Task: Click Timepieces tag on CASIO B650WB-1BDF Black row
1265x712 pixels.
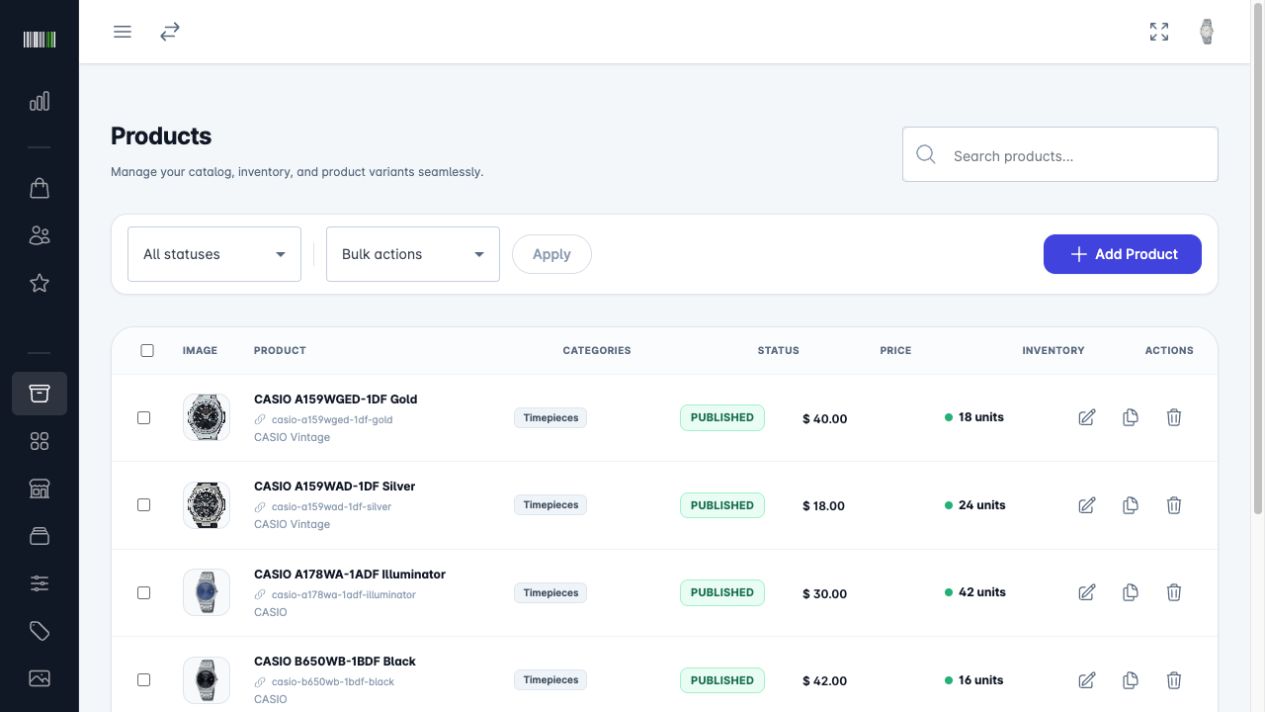Action: point(550,680)
